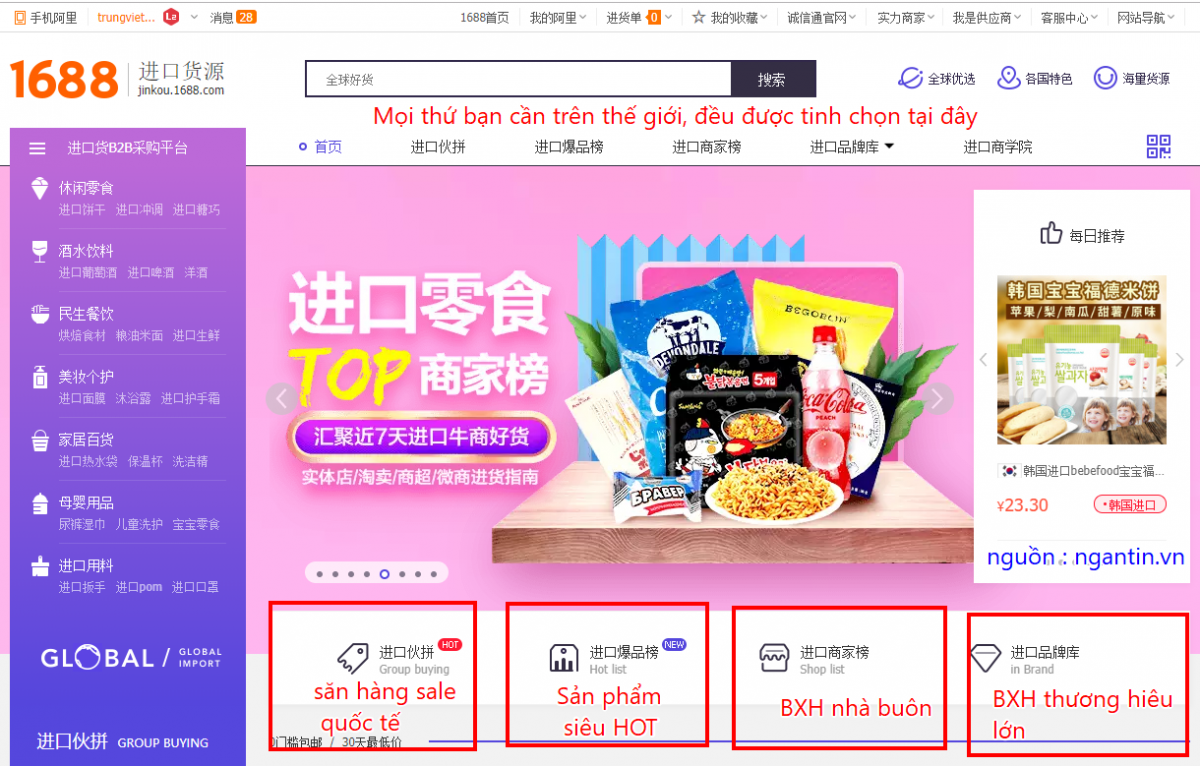The height and width of the screenshot is (766, 1200).
Task: Click the 搜索 search button
Action: [x=773, y=79]
